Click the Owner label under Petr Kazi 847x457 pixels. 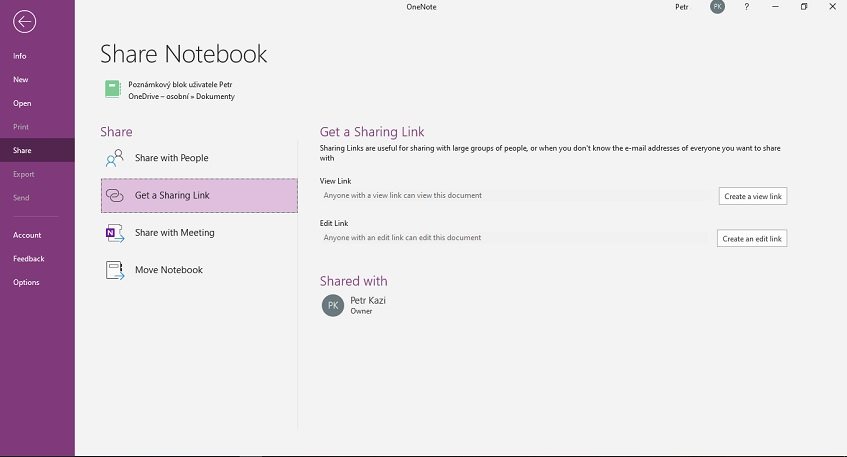361,311
